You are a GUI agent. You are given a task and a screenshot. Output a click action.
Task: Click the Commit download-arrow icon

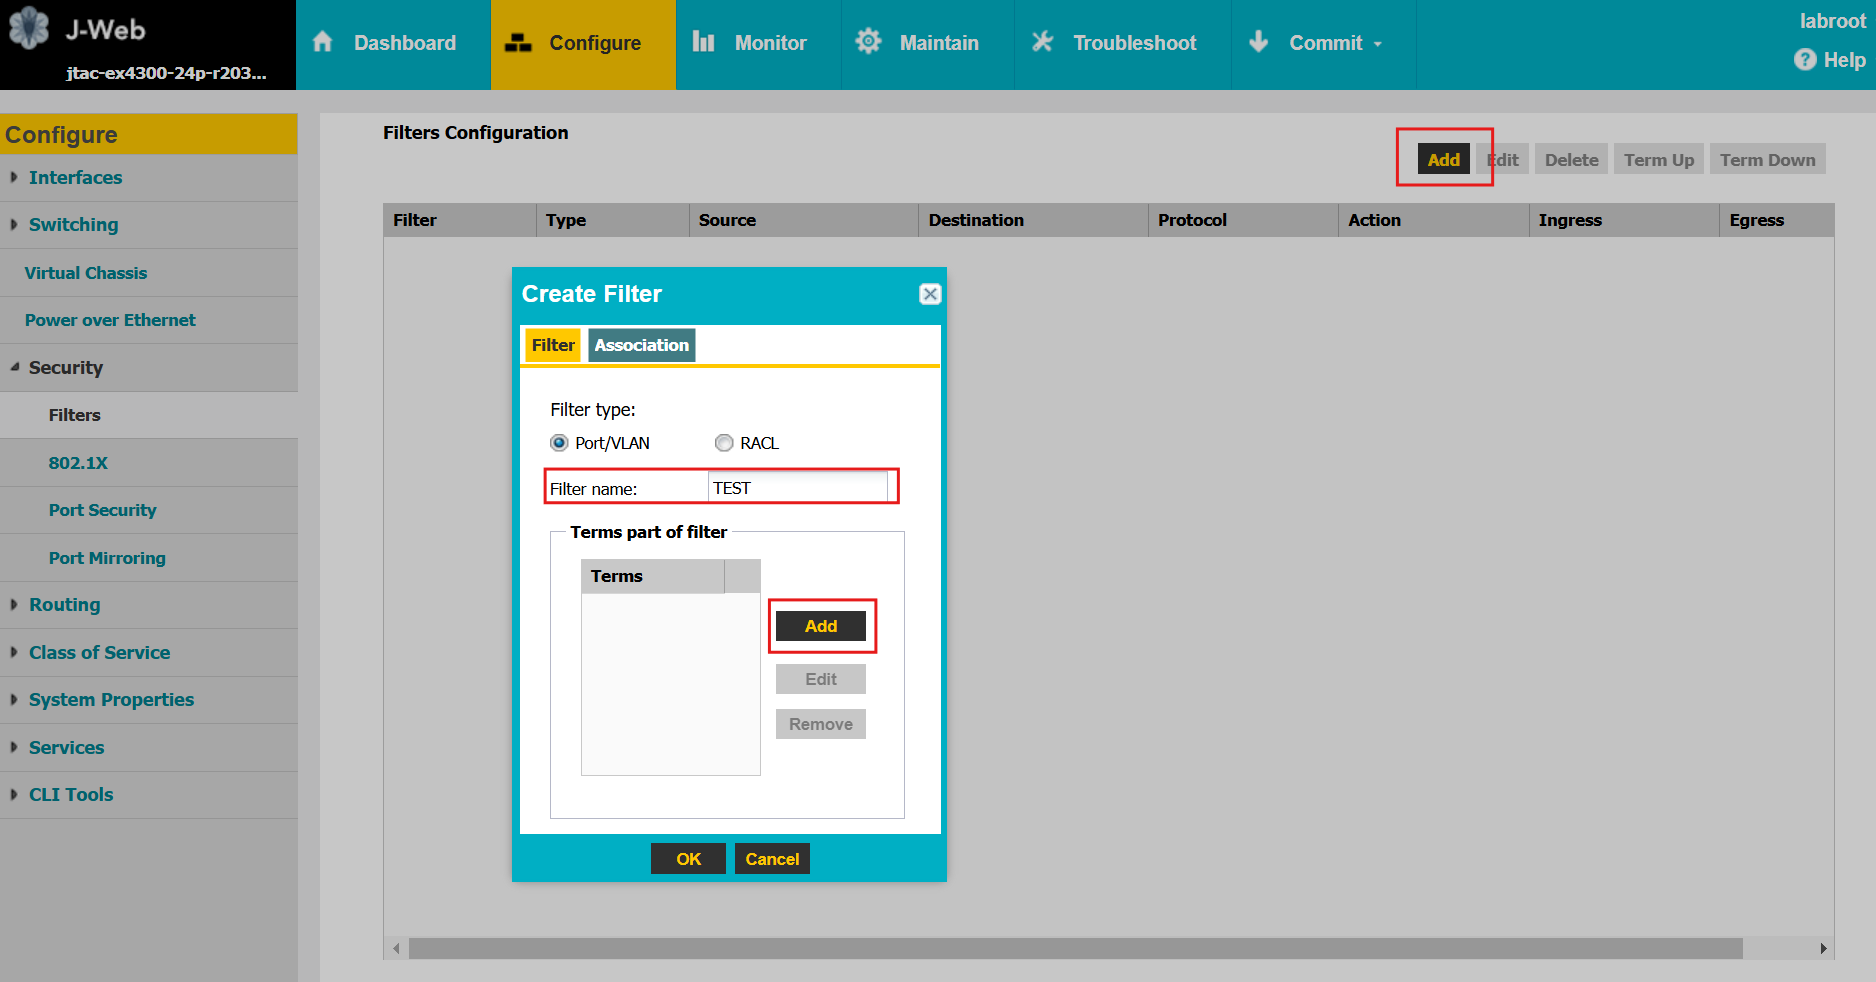(x=1257, y=42)
